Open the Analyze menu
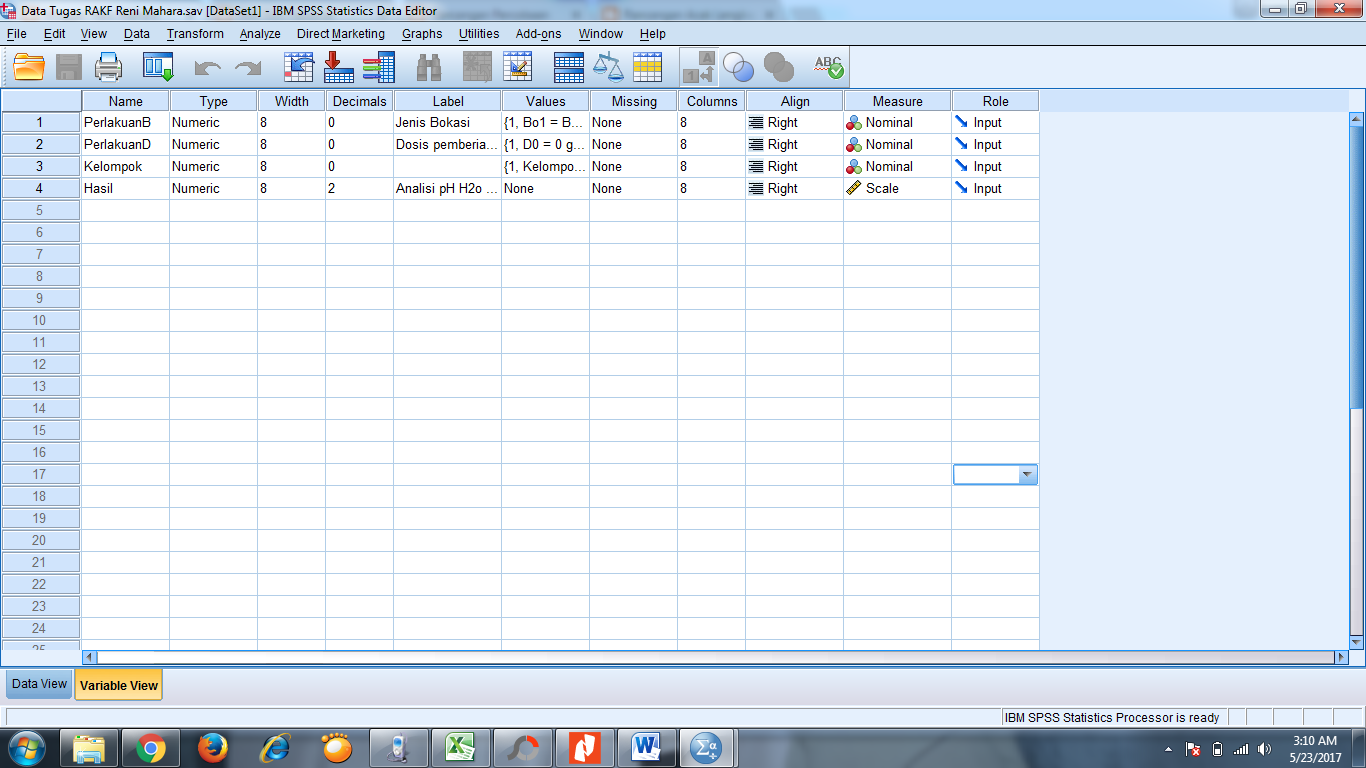Image resolution: width=1366 pixels, height=768 pixels. (x=259, y=33)
